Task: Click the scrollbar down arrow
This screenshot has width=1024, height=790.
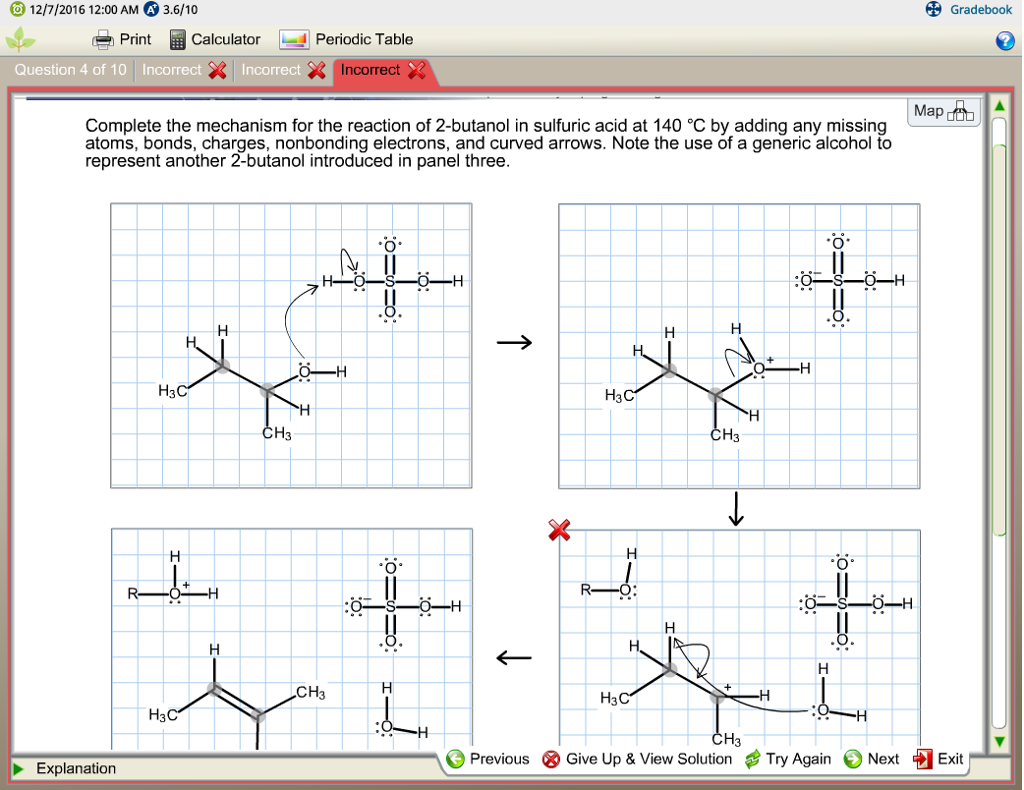Action: point(997,741)
